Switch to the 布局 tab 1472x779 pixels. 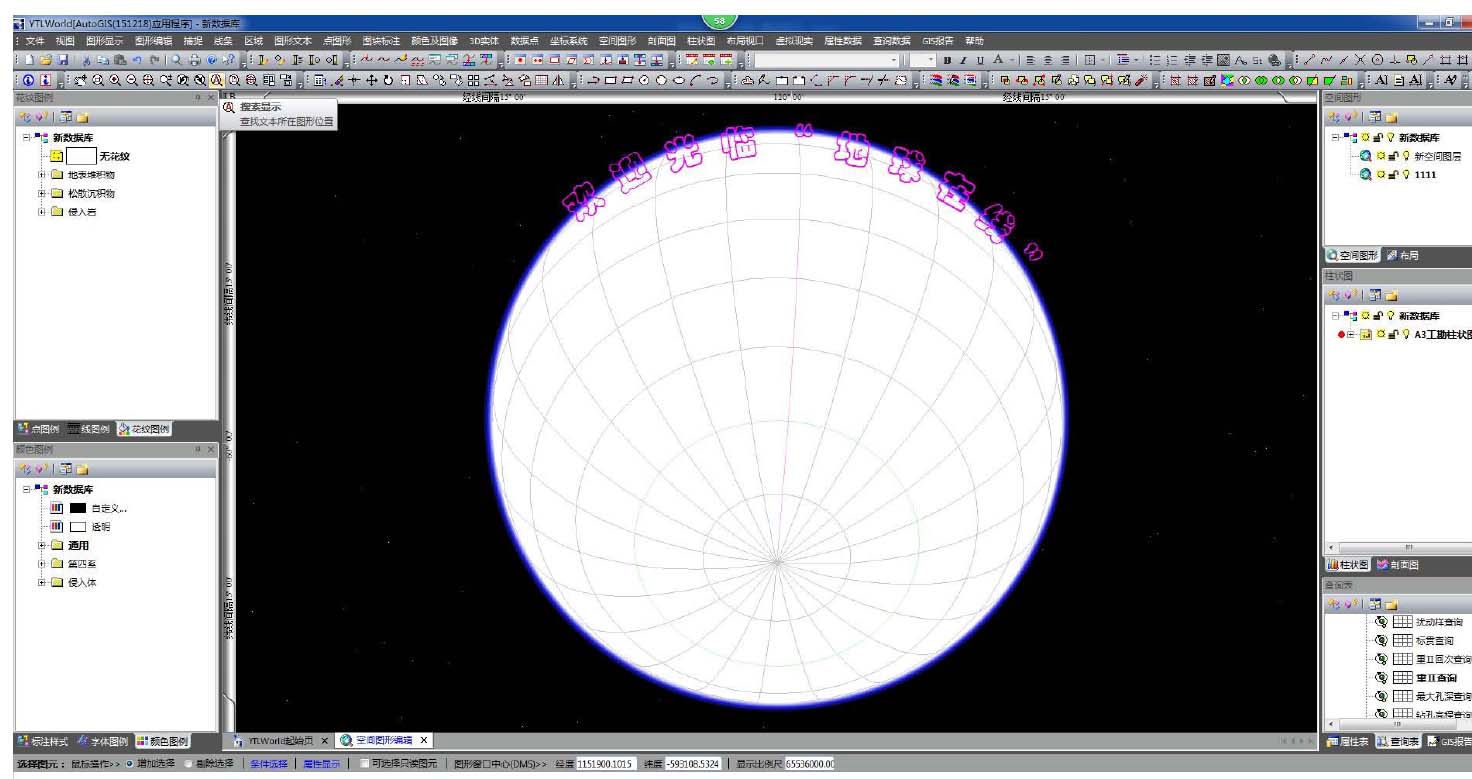tap(1402, 255)
